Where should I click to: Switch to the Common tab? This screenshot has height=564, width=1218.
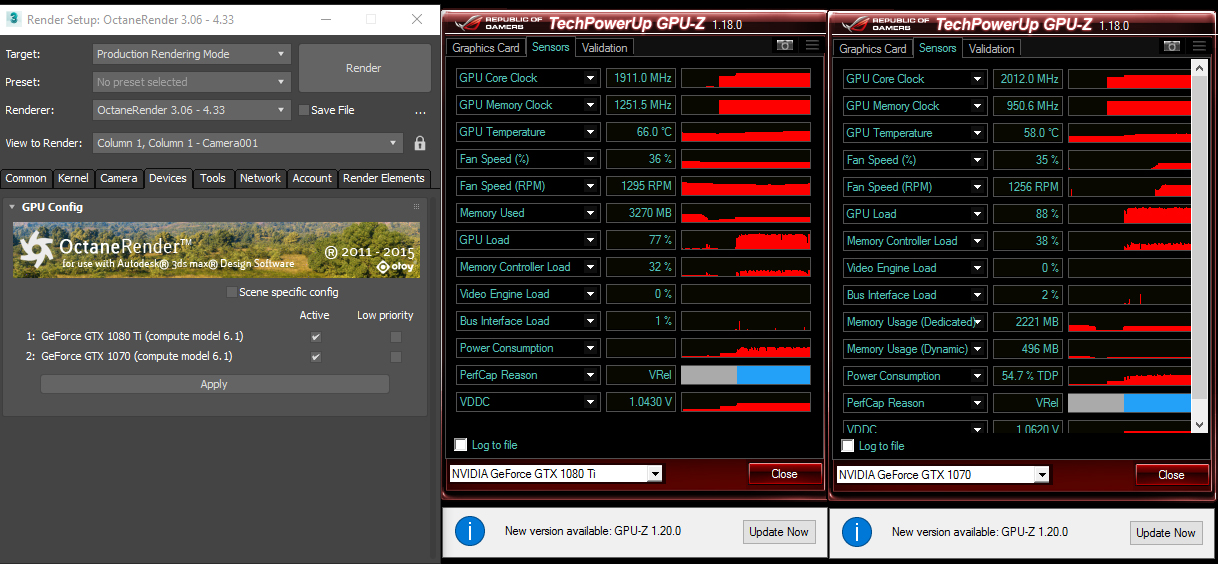point(26,178)
